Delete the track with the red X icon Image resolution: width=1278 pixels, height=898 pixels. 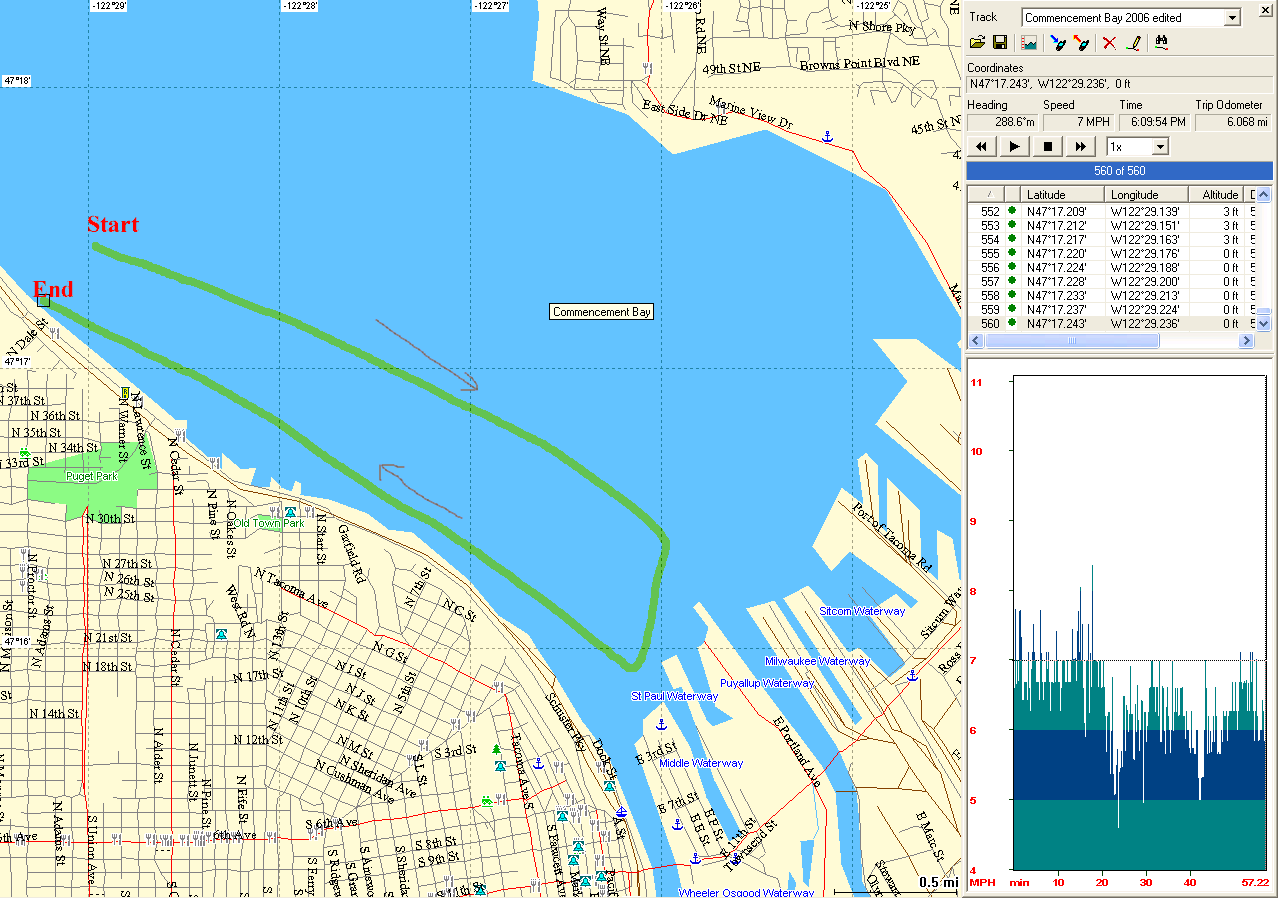tap(1109, 43)
